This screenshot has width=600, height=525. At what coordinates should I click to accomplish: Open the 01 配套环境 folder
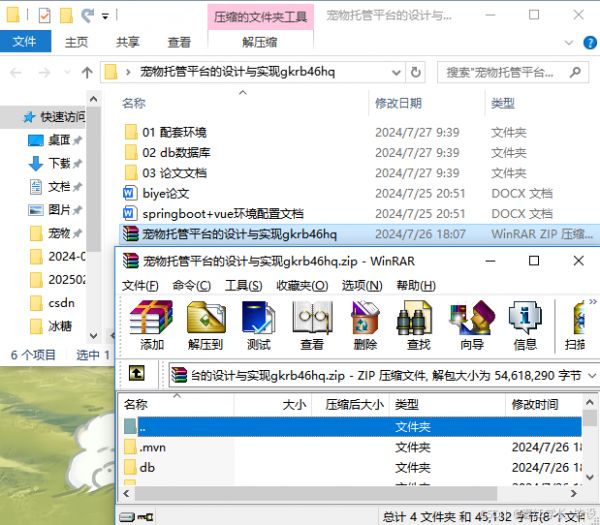[x=174, y=132]
